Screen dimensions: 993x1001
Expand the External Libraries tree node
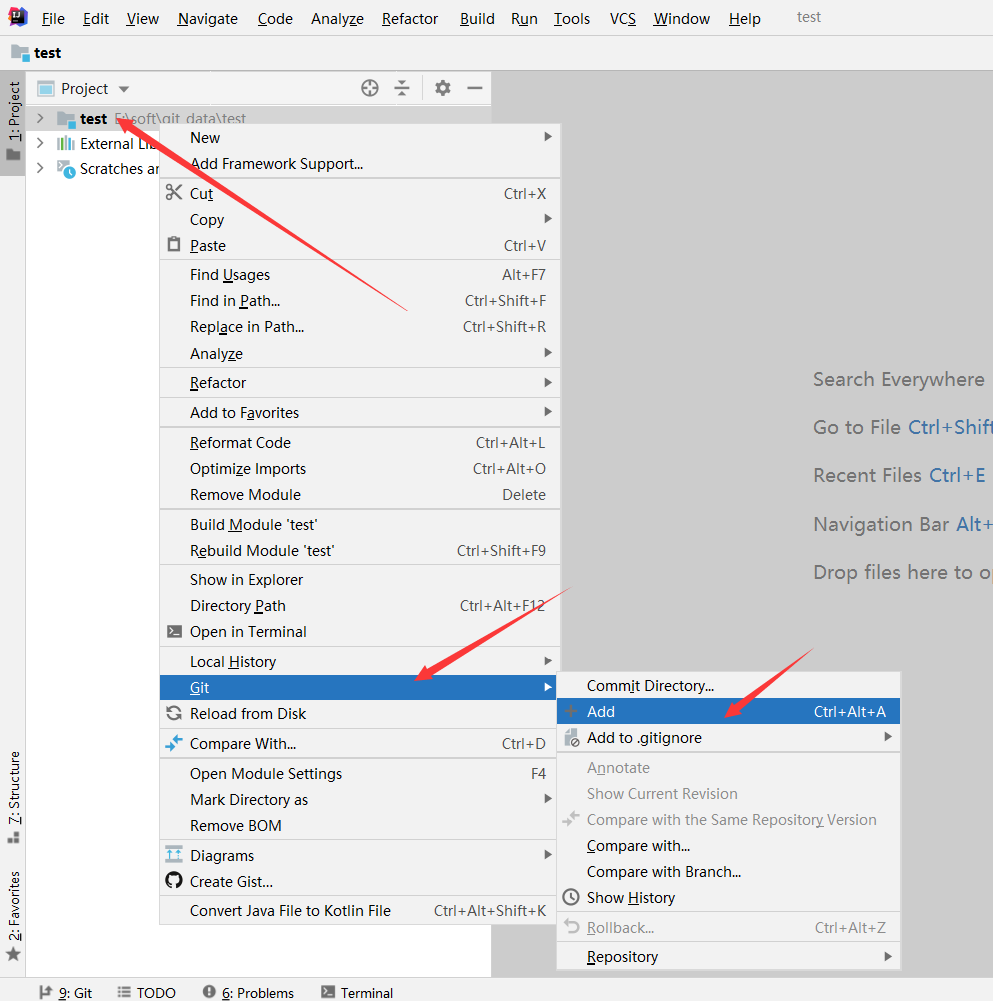click(40, 143)
